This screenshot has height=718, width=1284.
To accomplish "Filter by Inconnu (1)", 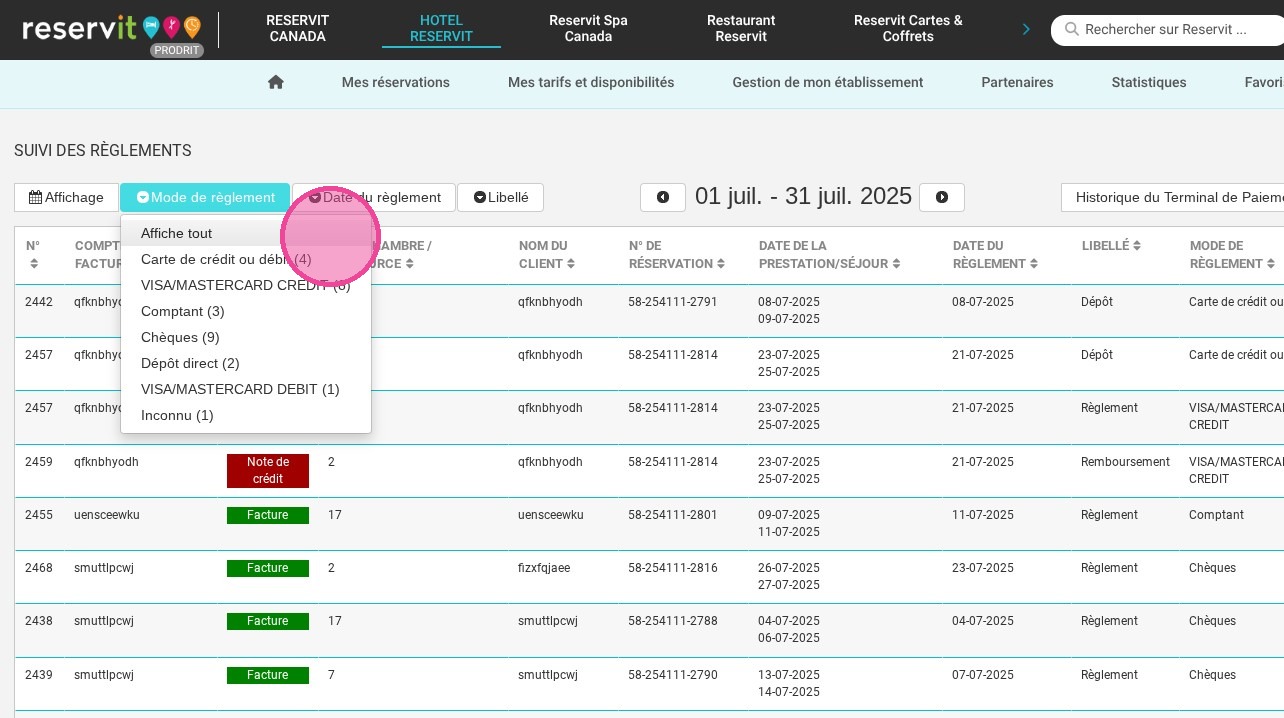I will pos(246,415).
